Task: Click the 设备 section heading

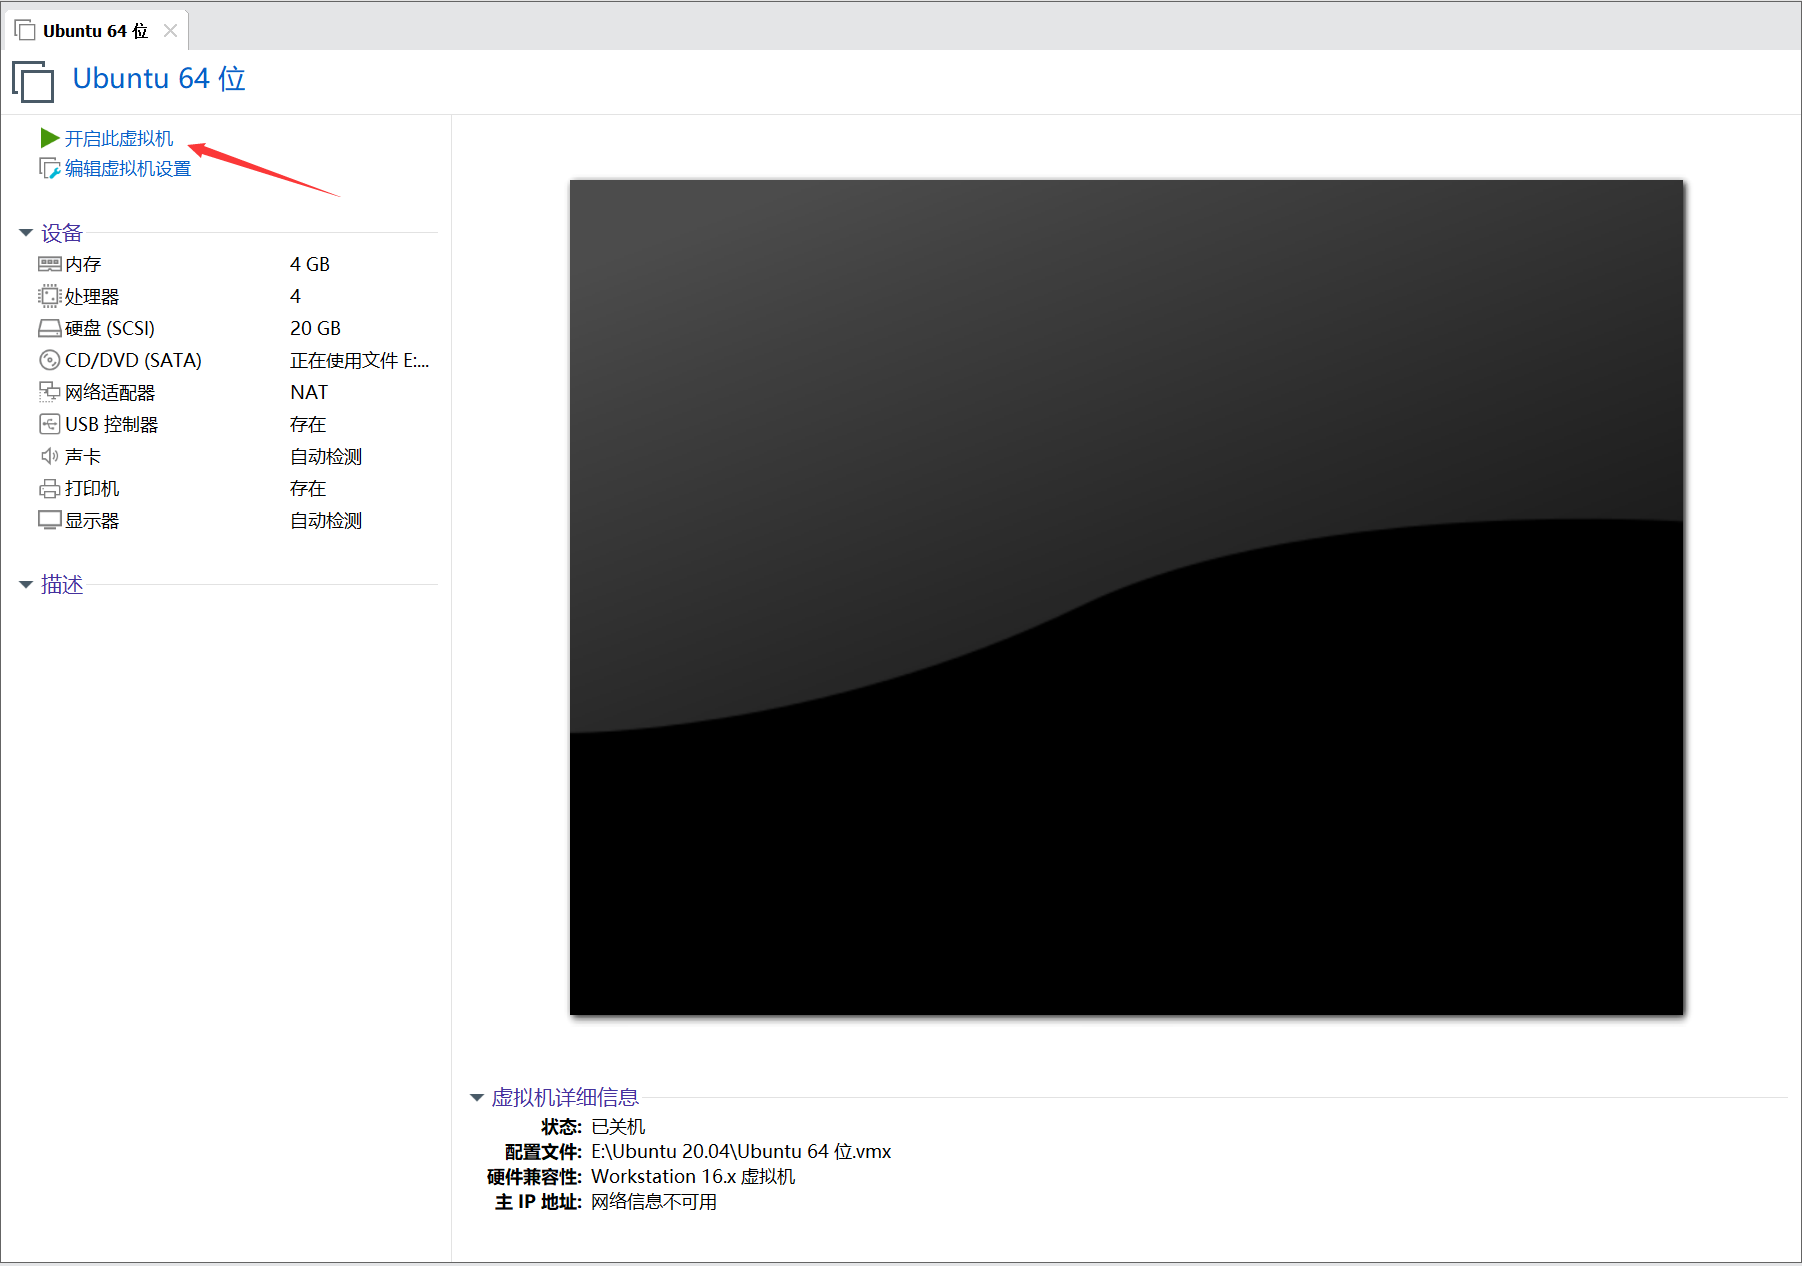Action: tap(62, 233)
